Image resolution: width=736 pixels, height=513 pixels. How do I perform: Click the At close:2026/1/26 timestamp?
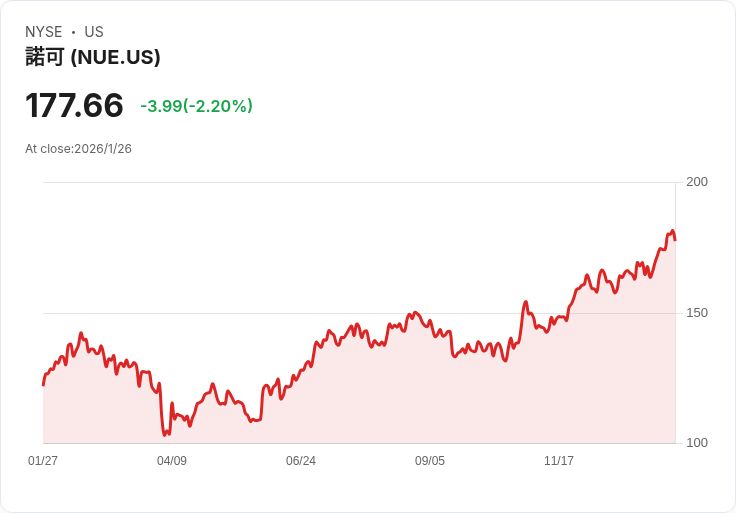(x=78, y=149)
